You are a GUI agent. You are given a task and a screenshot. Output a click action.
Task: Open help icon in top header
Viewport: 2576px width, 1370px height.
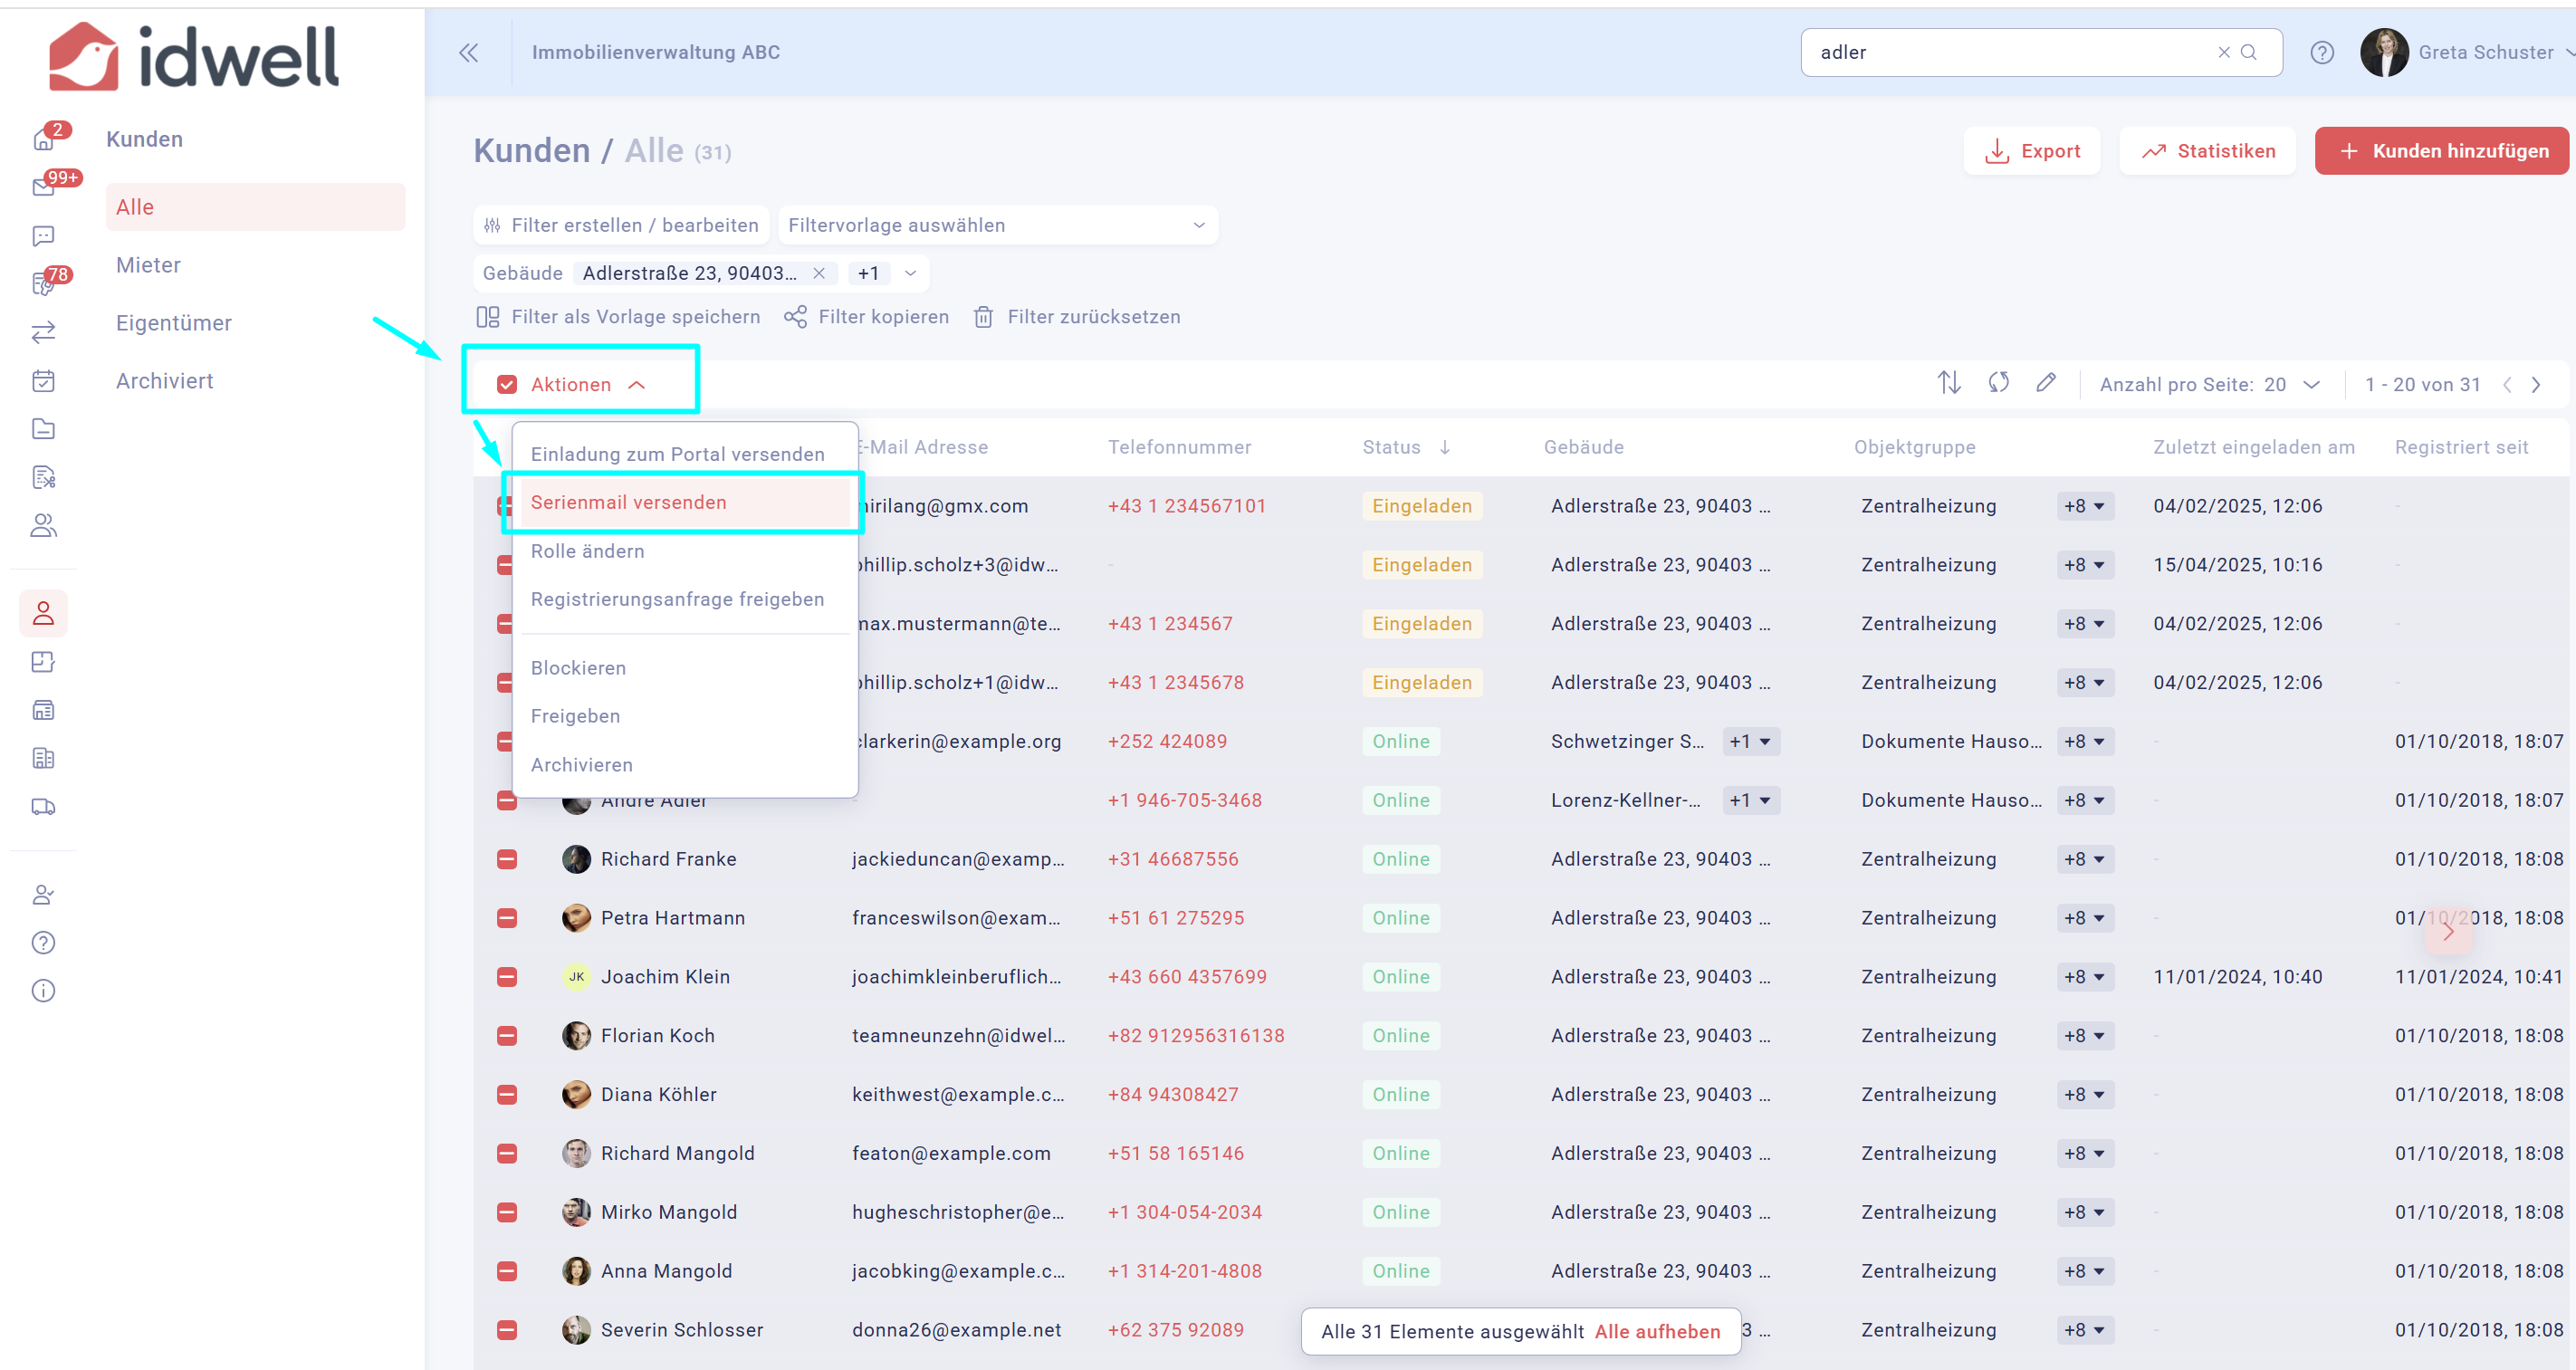2322,53
